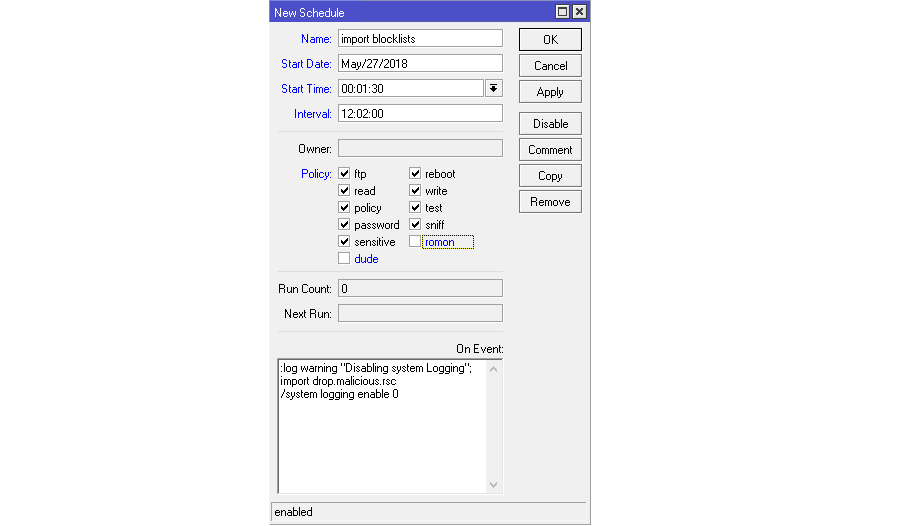Focus the Name input field
This screenshot has width=900, height=526.
click(420, 38)
